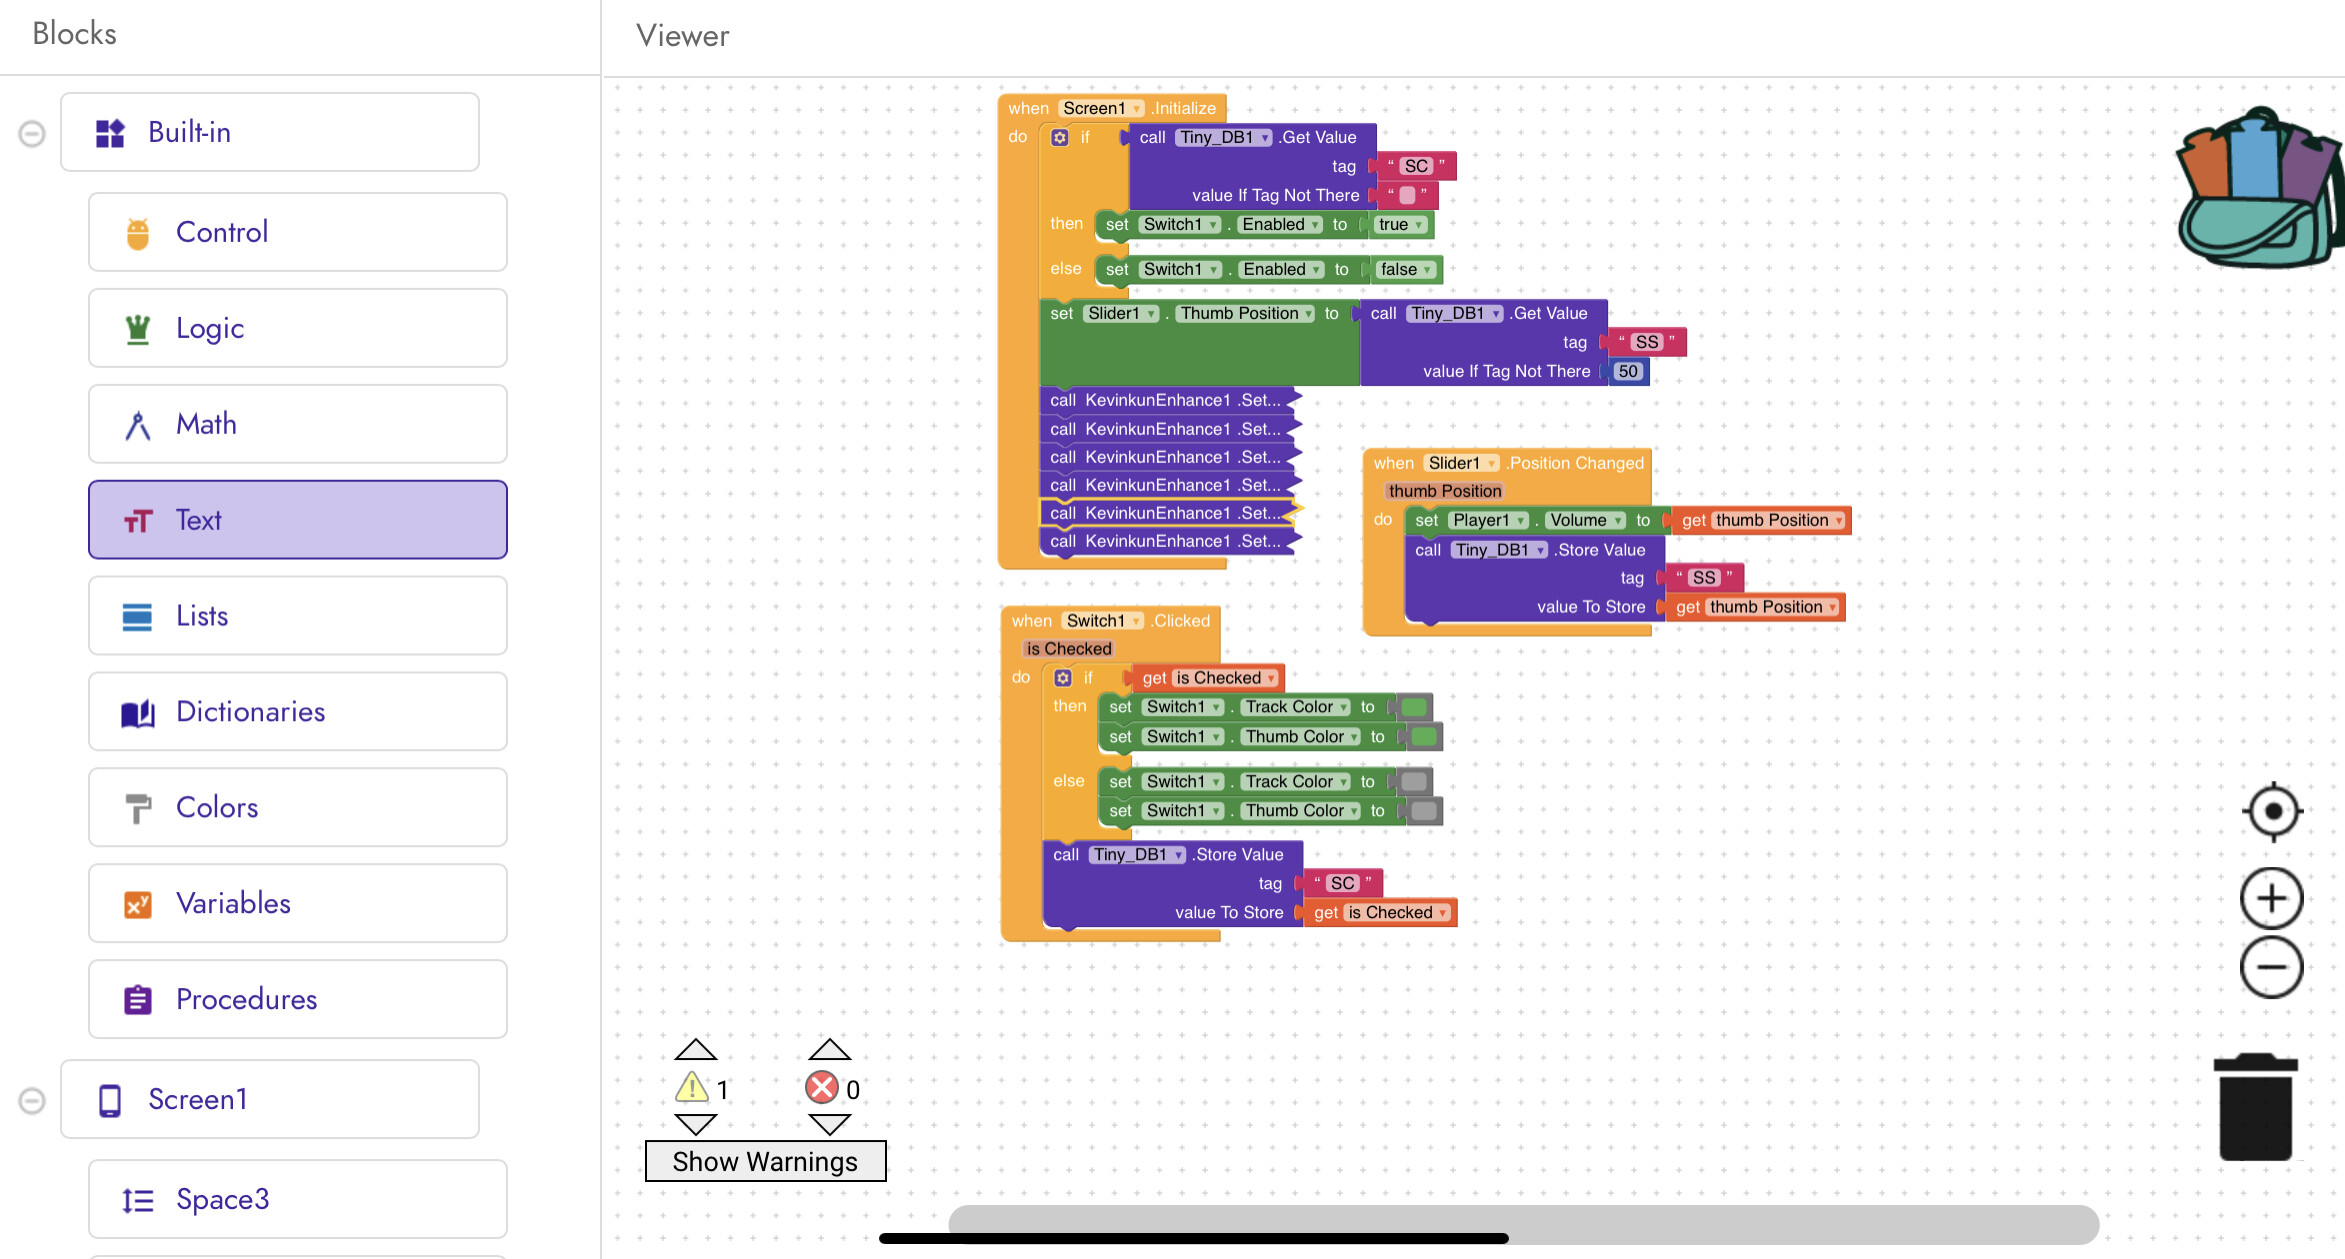Click the yellow warning triangle icon
The image size is (2345, 1259).
691,1088
